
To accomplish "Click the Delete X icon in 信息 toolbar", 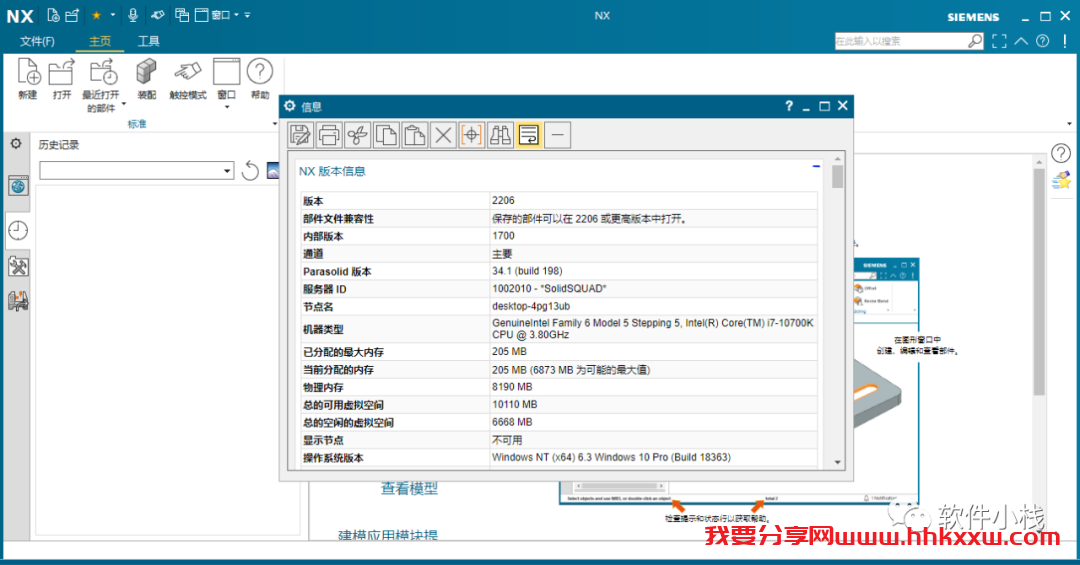I will point(443,135).
